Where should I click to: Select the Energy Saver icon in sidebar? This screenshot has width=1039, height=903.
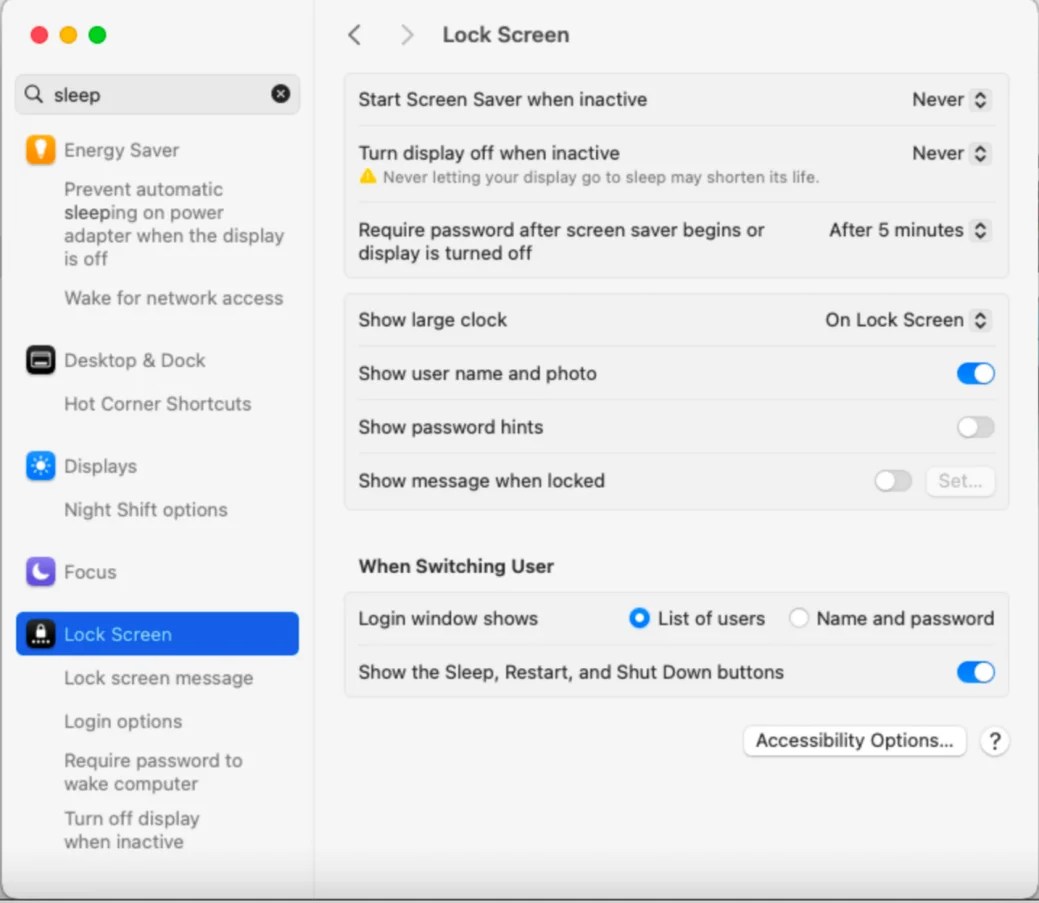[x=38, y=149]
